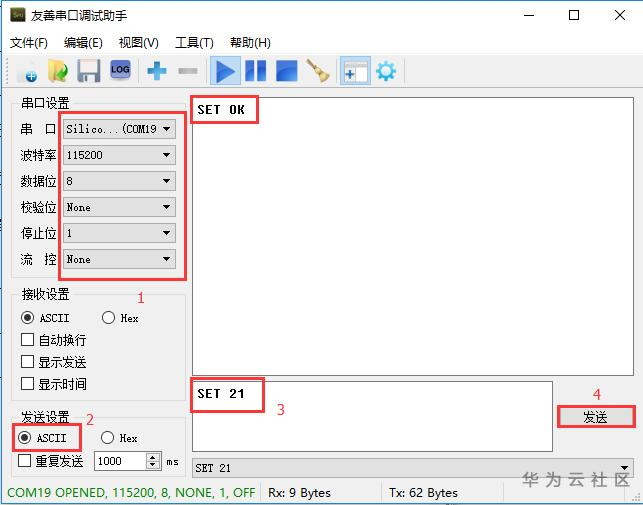Open the 文件(F) menu
Image resolution: width=643 pixels, height=505 pixels.
29,43
